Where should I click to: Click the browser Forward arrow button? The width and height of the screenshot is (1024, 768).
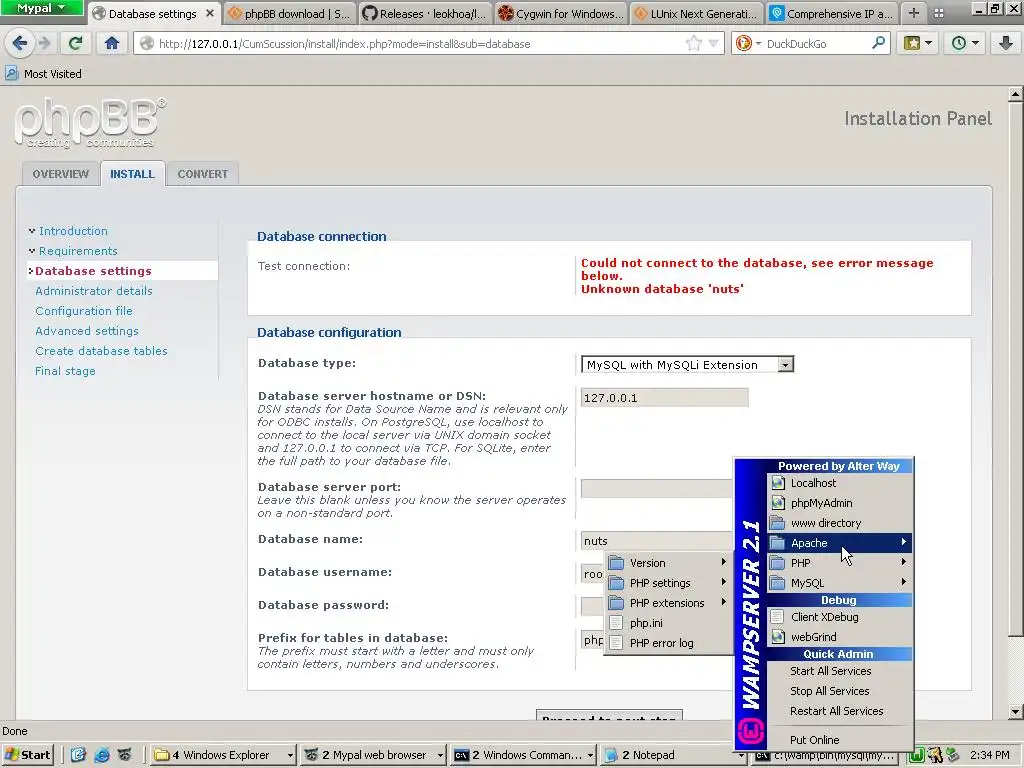tap(44, 44)
